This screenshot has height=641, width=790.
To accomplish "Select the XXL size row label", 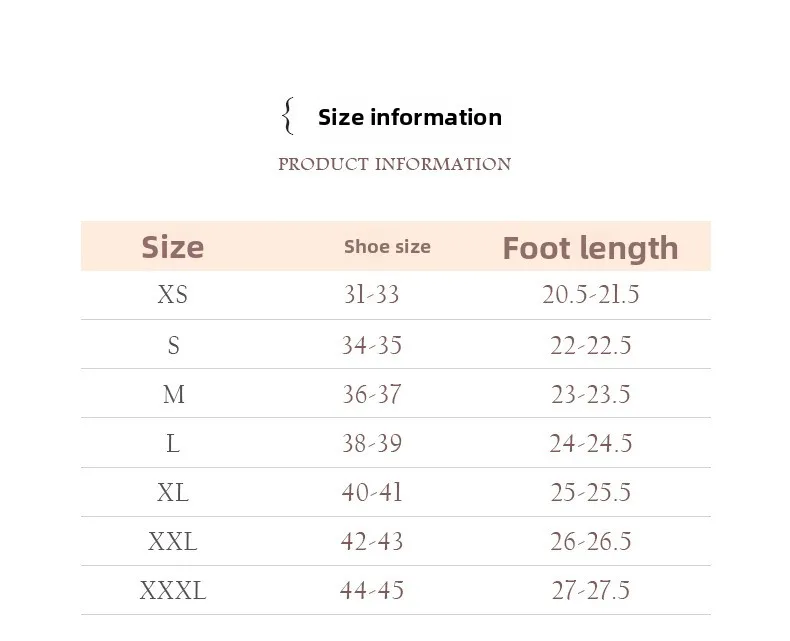I will [x=173, y=542].
